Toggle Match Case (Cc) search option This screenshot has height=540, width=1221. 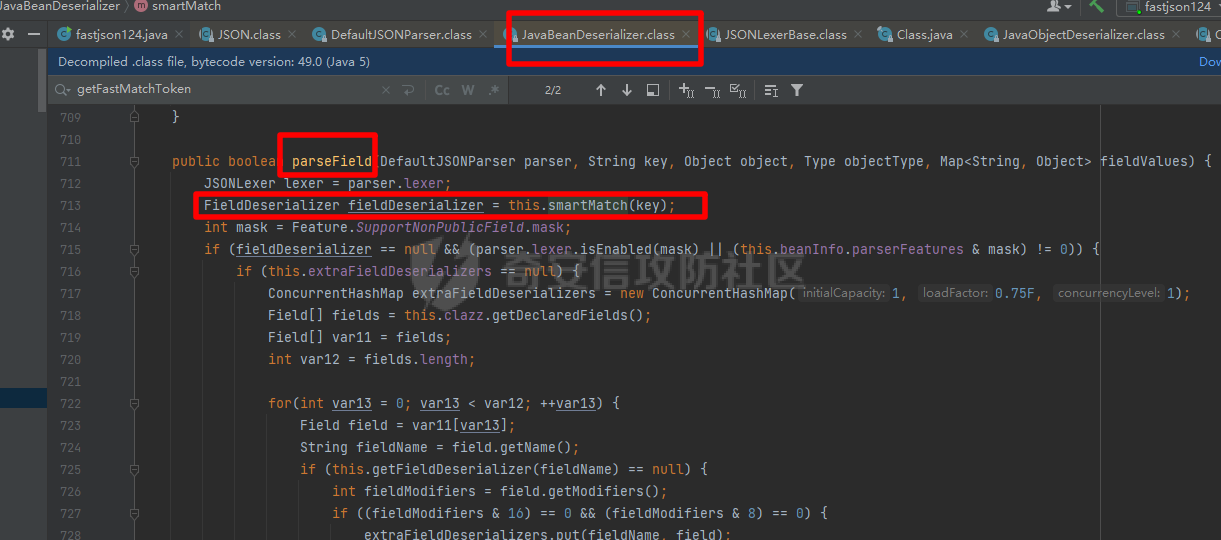click(x=442, y=90)
